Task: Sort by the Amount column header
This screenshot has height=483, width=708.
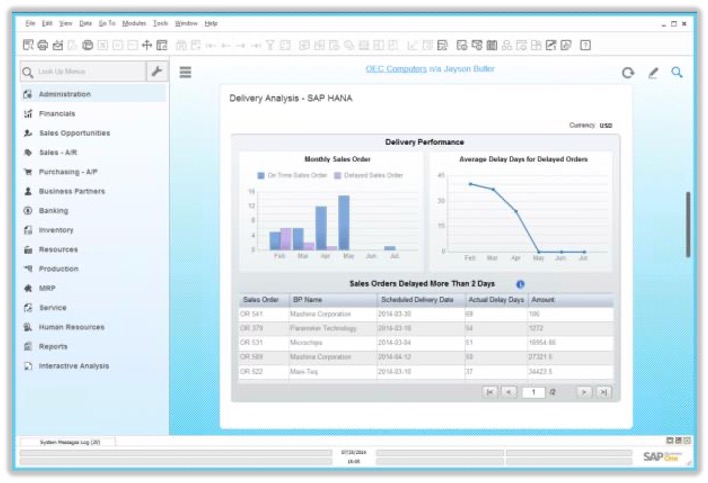Action: point(571,300)
